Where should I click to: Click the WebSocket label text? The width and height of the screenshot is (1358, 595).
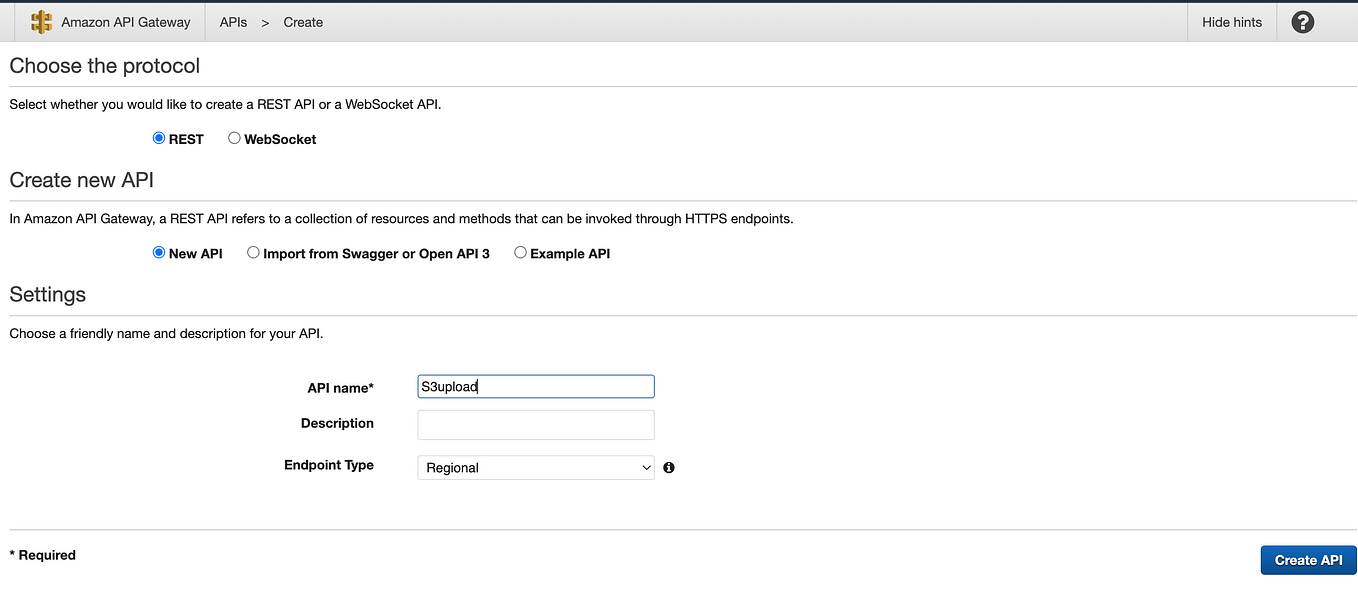tap(280, 140)
